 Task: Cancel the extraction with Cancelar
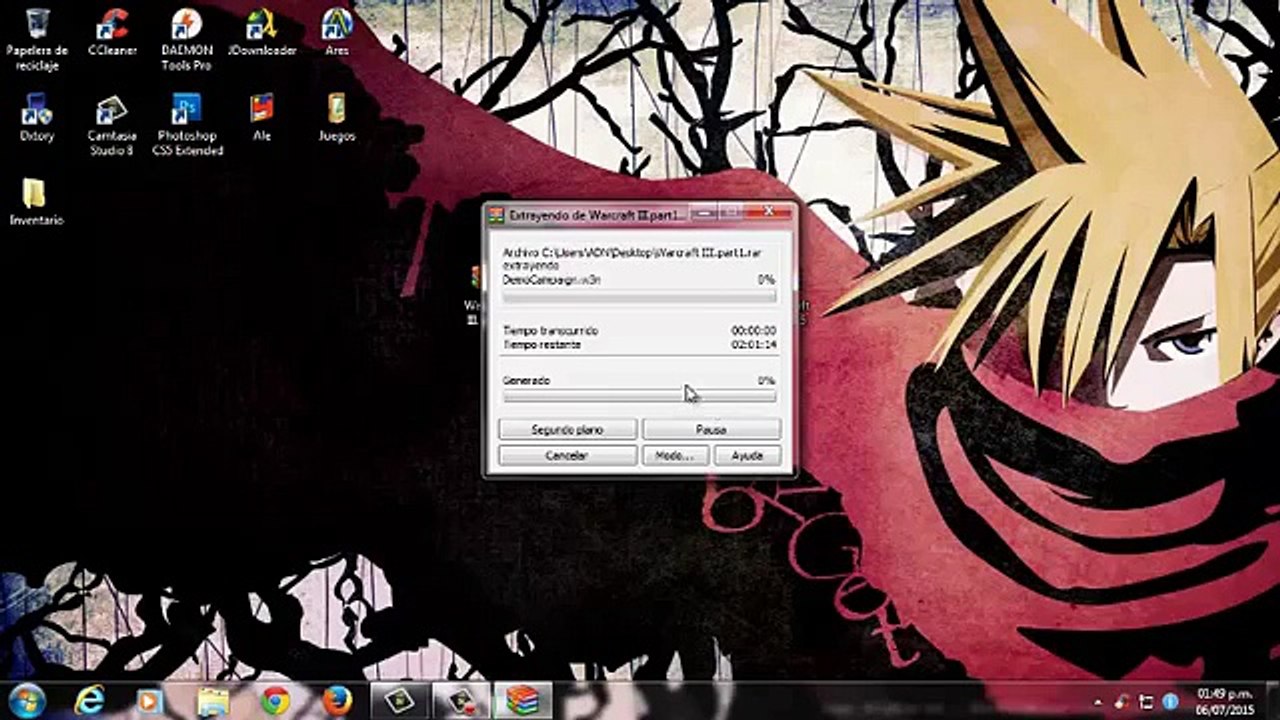tap(568, 455)
